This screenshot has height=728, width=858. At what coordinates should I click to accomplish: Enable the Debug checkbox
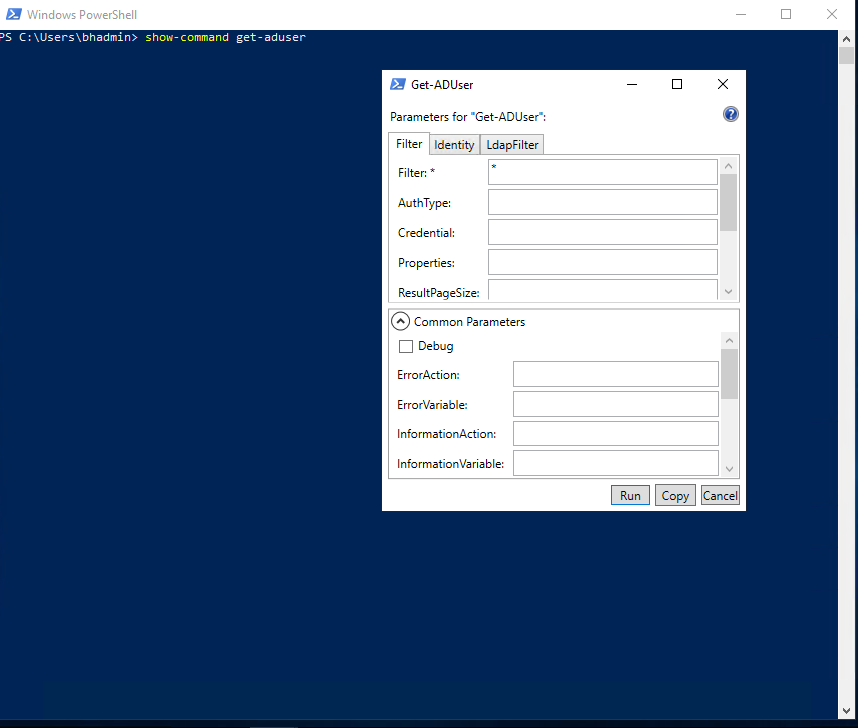click(406, 346)
